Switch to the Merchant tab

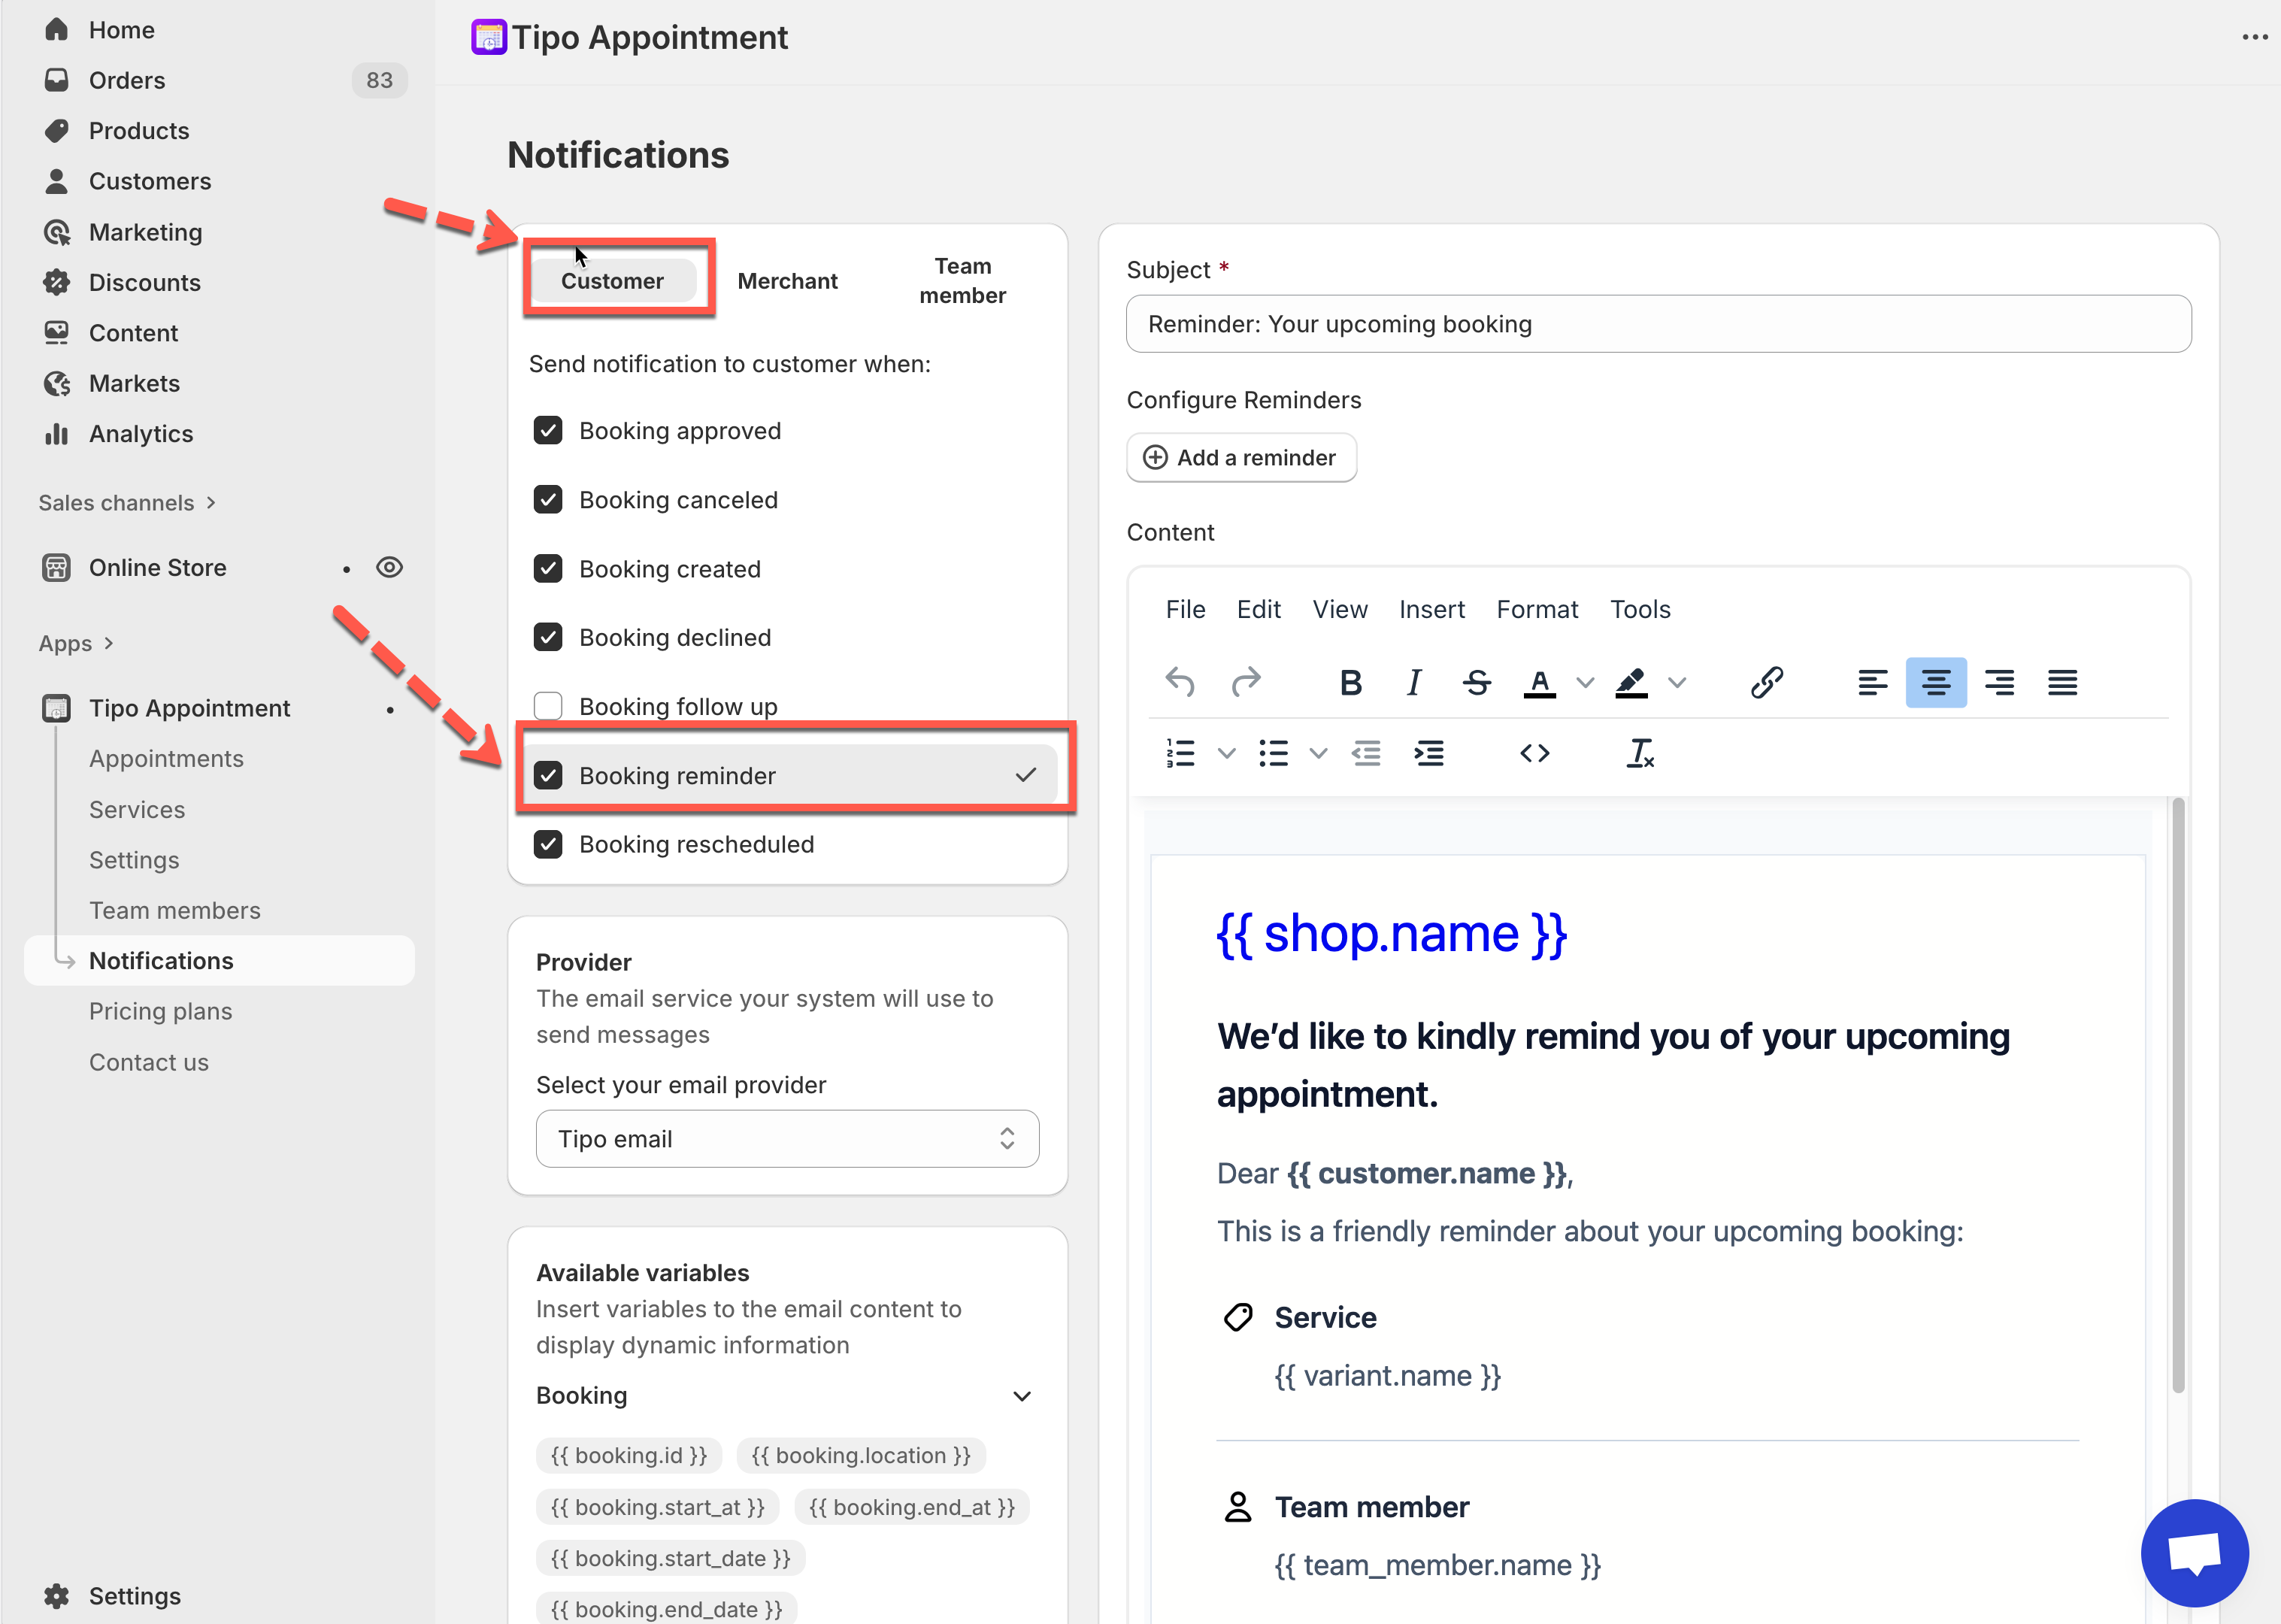[787, 281]
